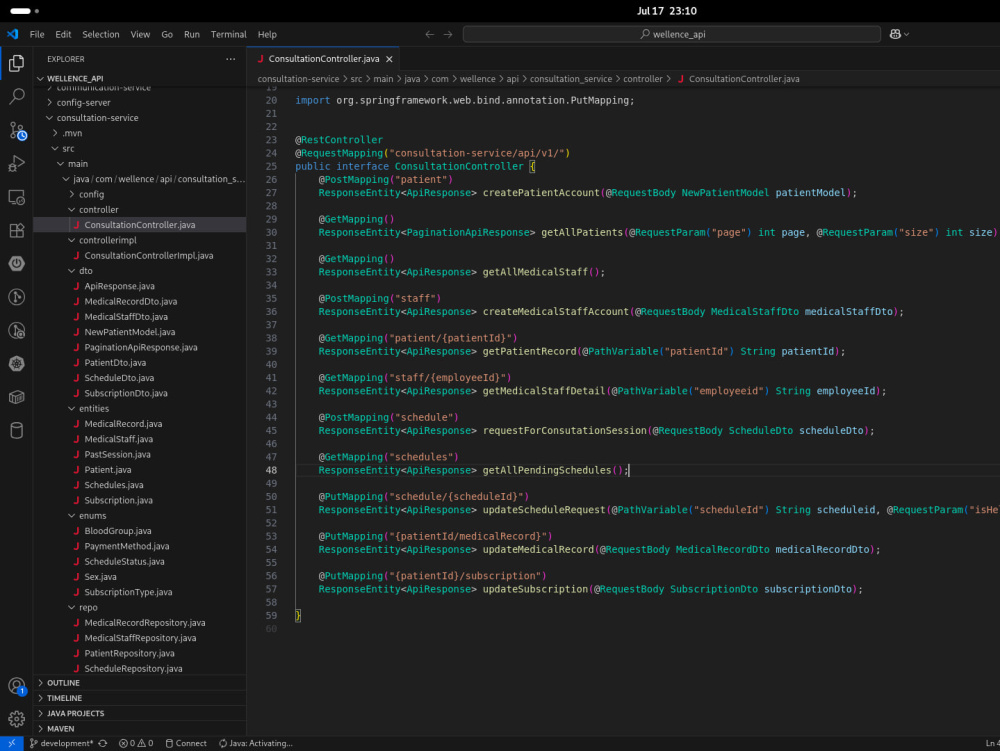
Task: Open the Run menu
Action: (192, 34)
